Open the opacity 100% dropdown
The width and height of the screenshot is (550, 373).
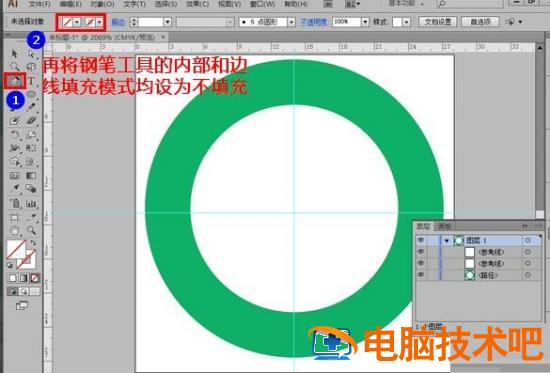(365, 22)
